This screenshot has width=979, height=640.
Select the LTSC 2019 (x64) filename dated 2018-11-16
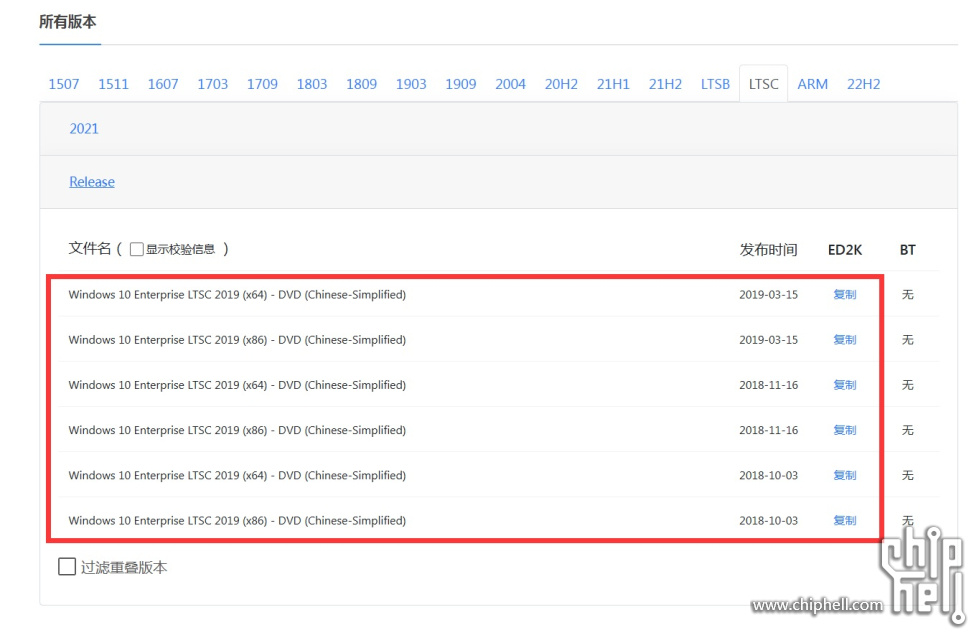point(237,385)
